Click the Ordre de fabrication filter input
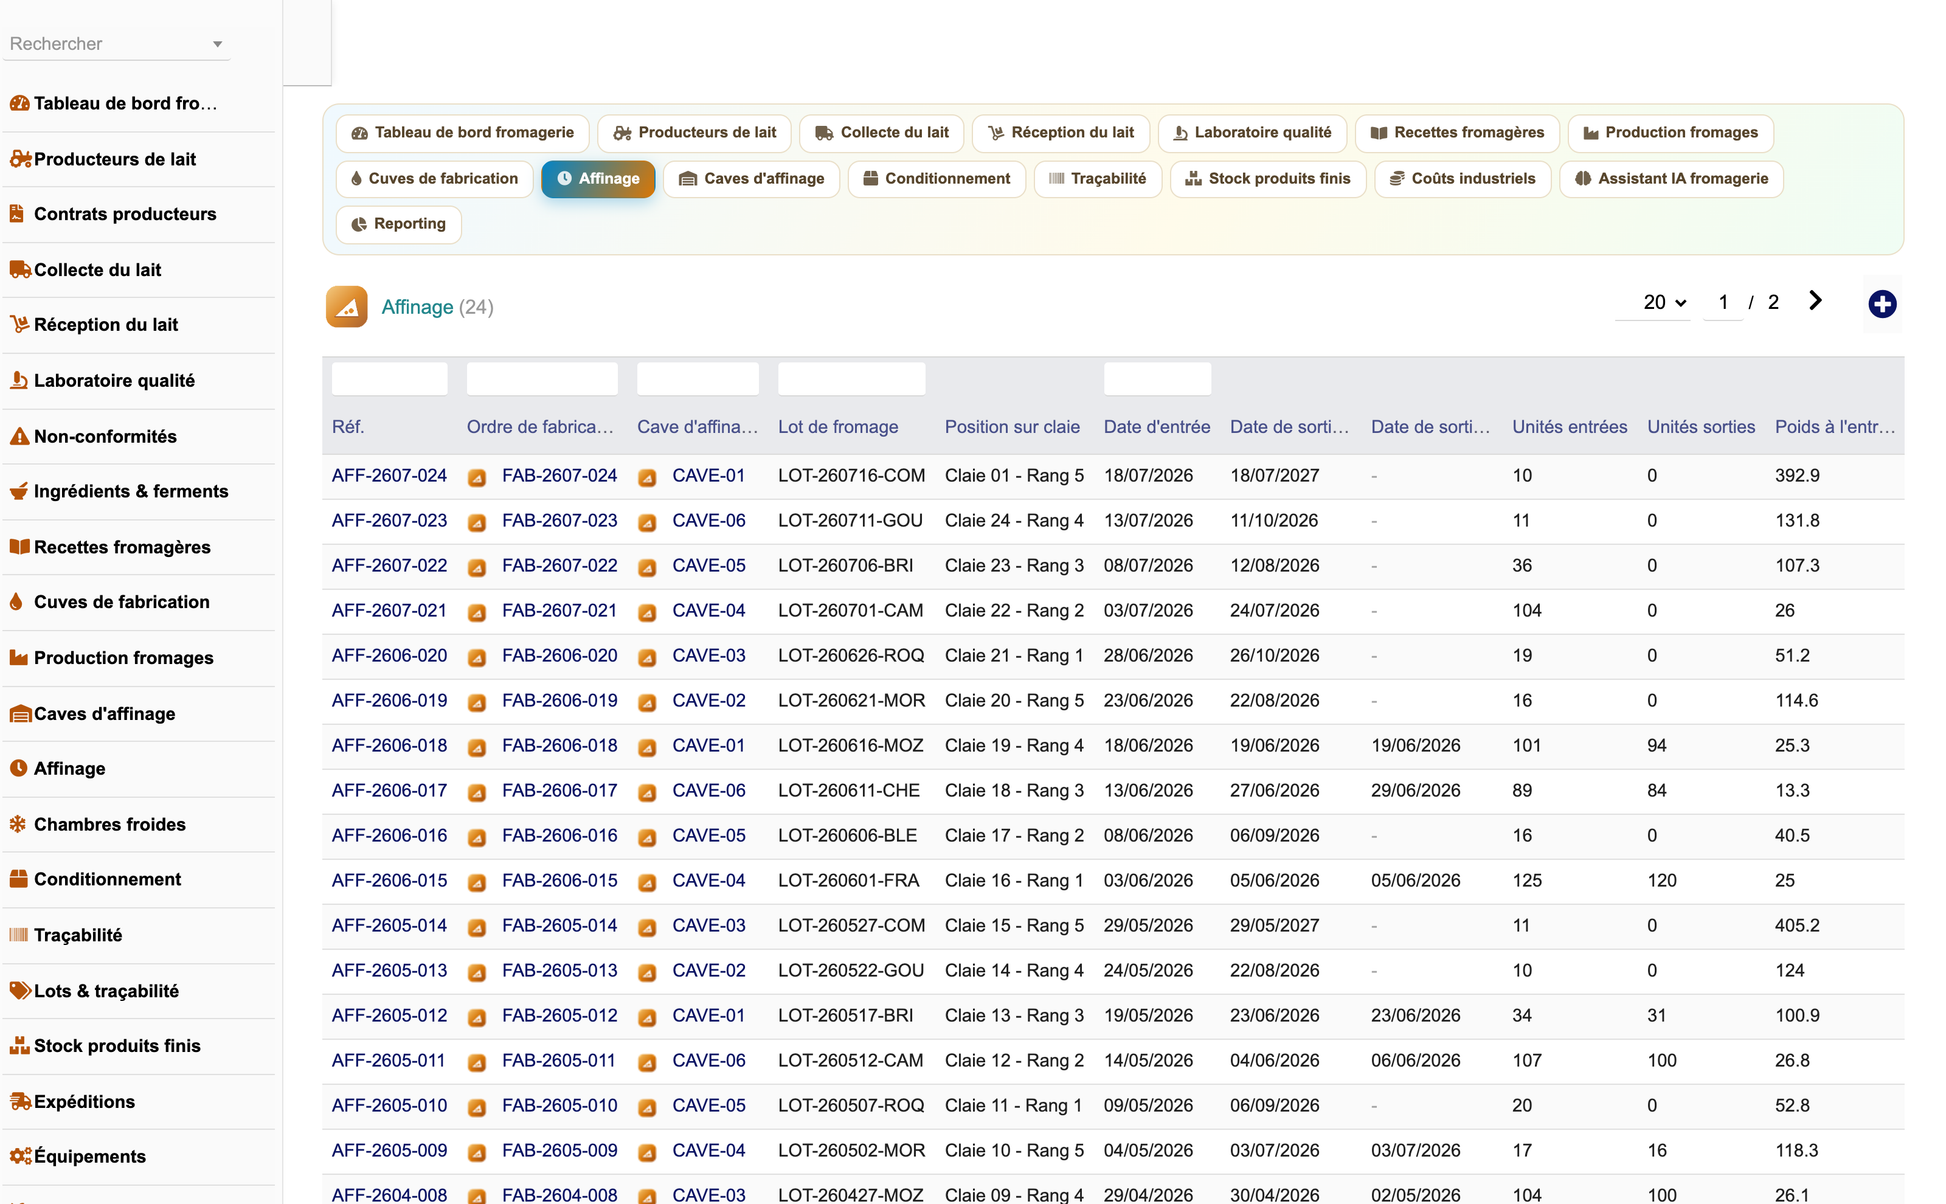 (x=542, y=379)
